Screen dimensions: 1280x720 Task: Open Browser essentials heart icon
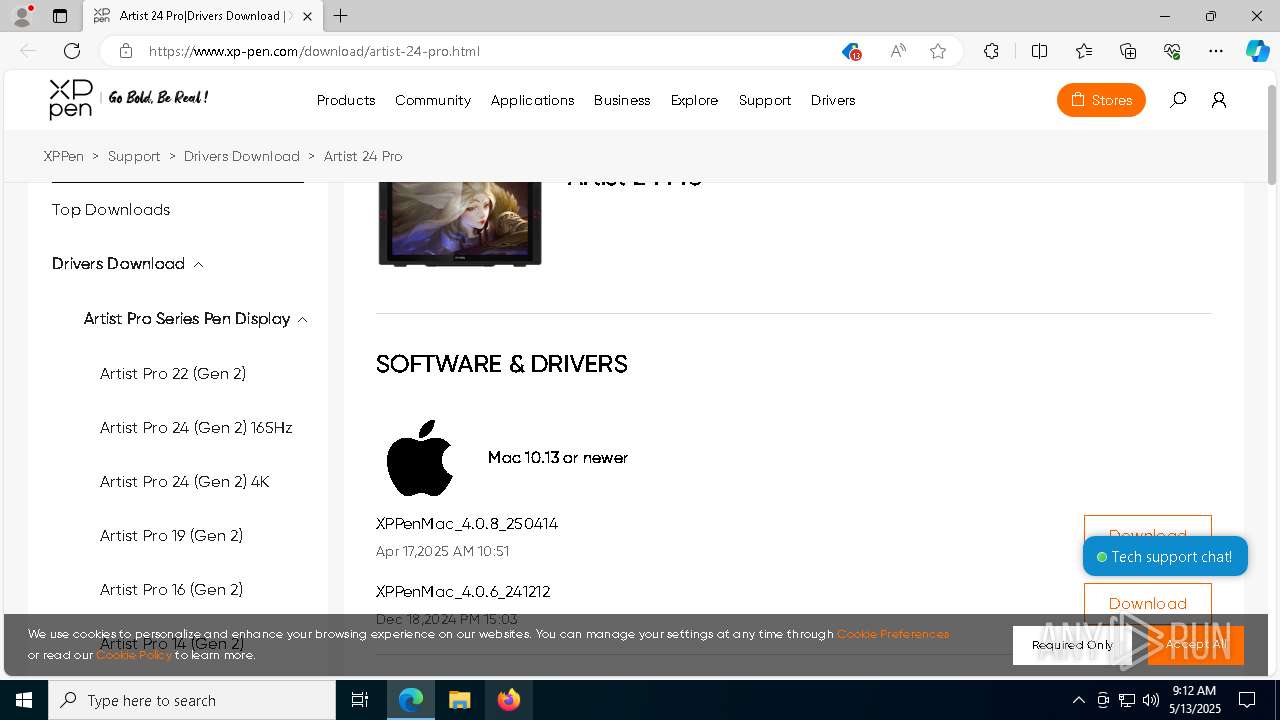pos(1172,51)
